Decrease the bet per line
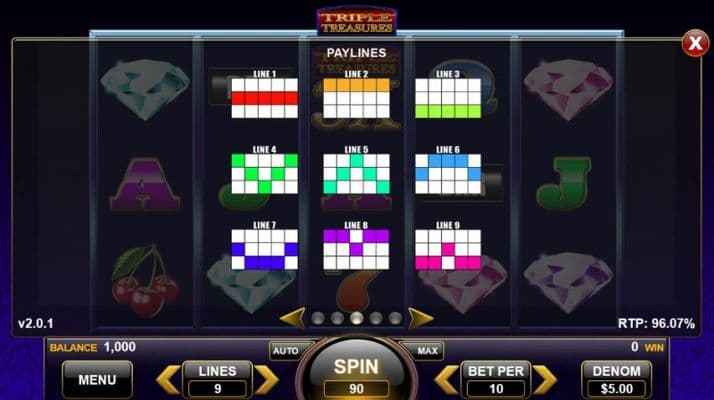Screen dimensions: 714x400 446,379
